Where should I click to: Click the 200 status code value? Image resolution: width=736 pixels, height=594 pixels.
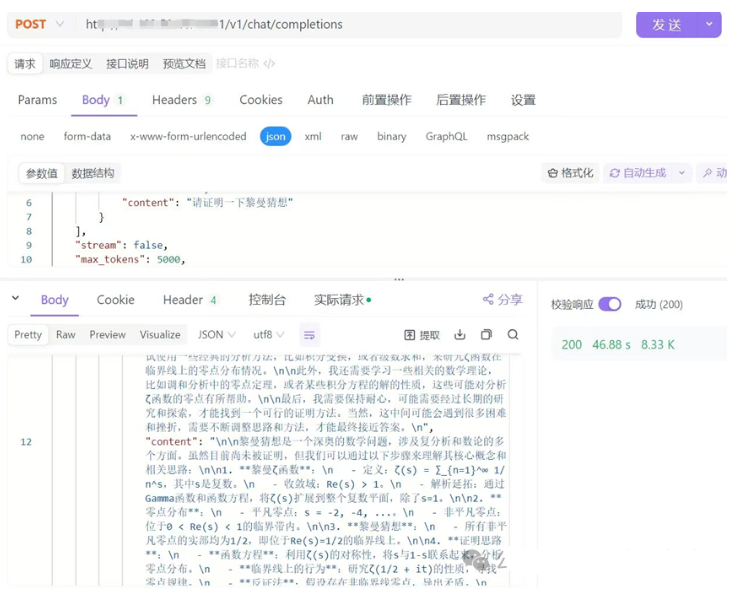(x=571, y=345)
